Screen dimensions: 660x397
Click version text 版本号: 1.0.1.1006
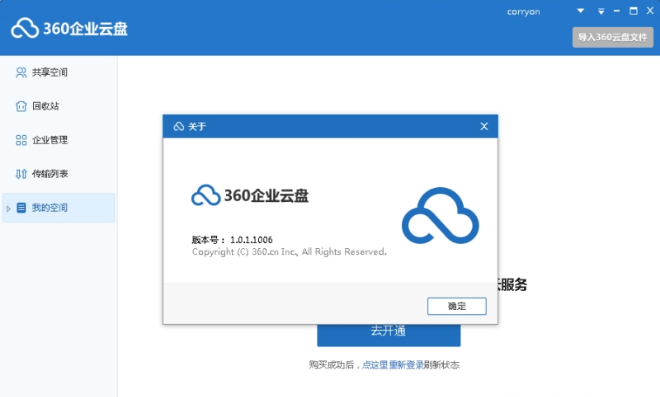click(x=232, y=240)
